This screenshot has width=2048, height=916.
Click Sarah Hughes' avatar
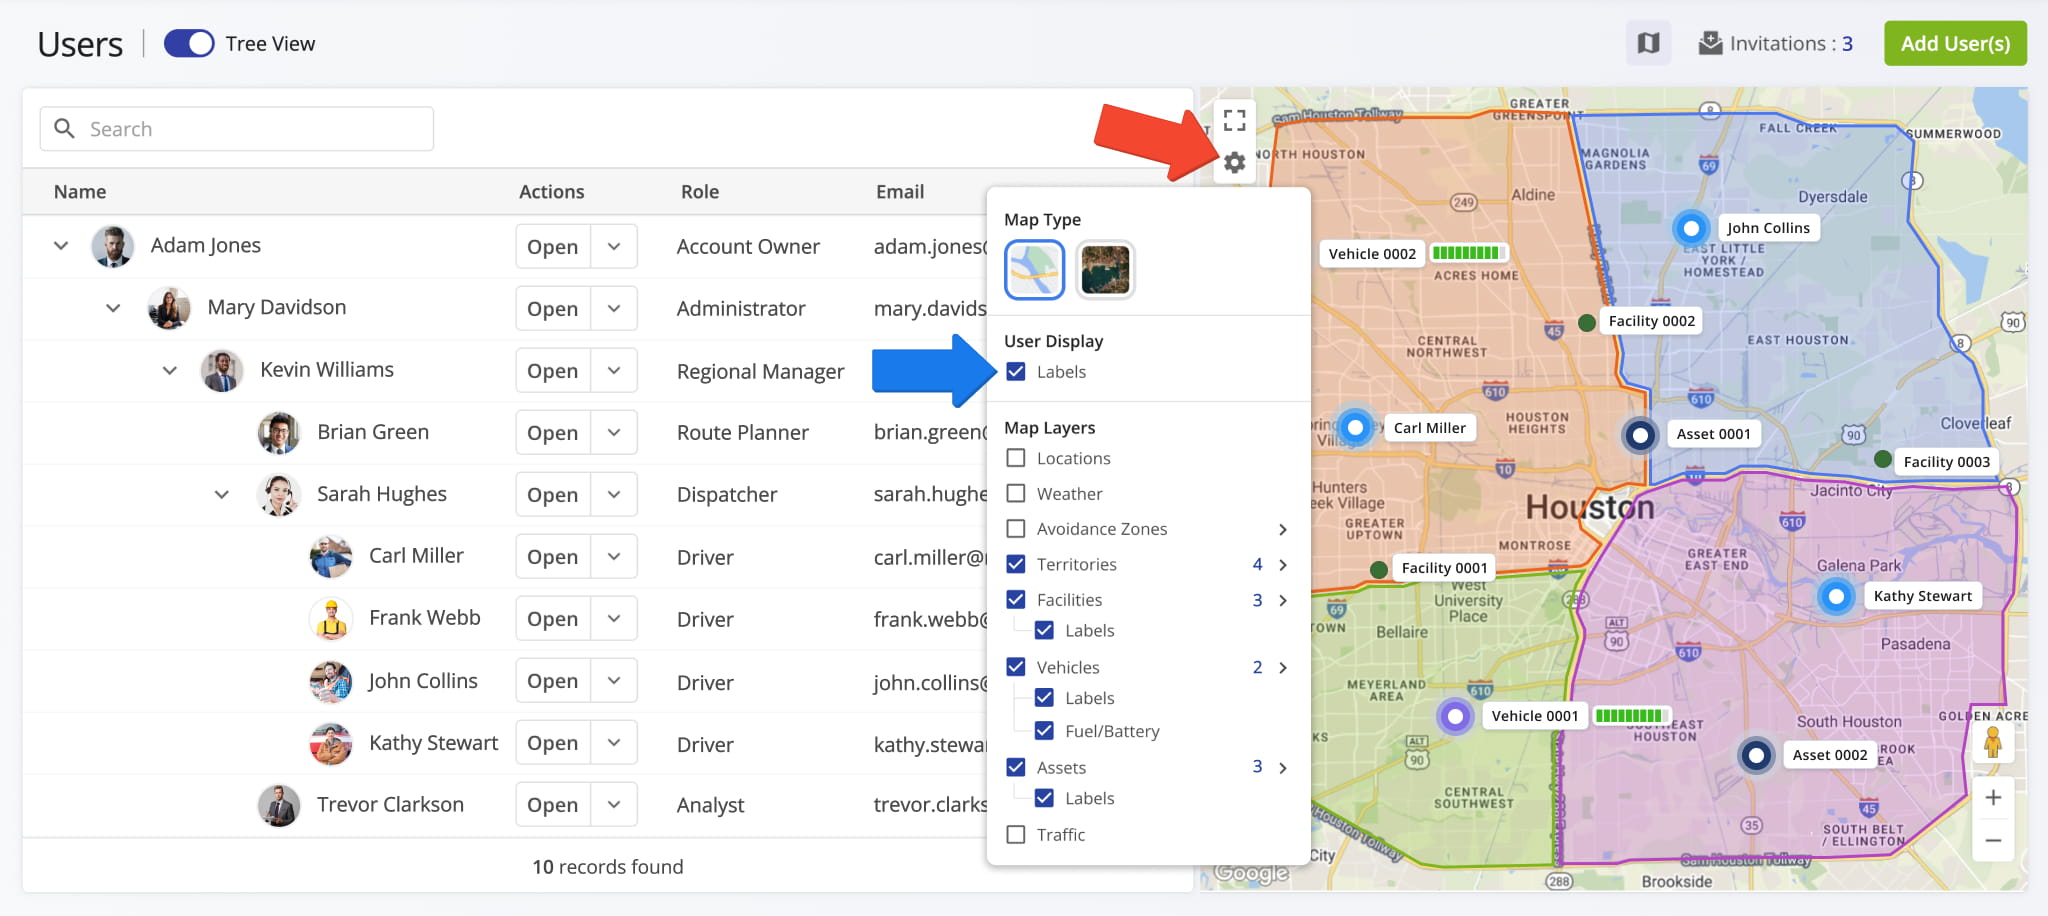279,494
